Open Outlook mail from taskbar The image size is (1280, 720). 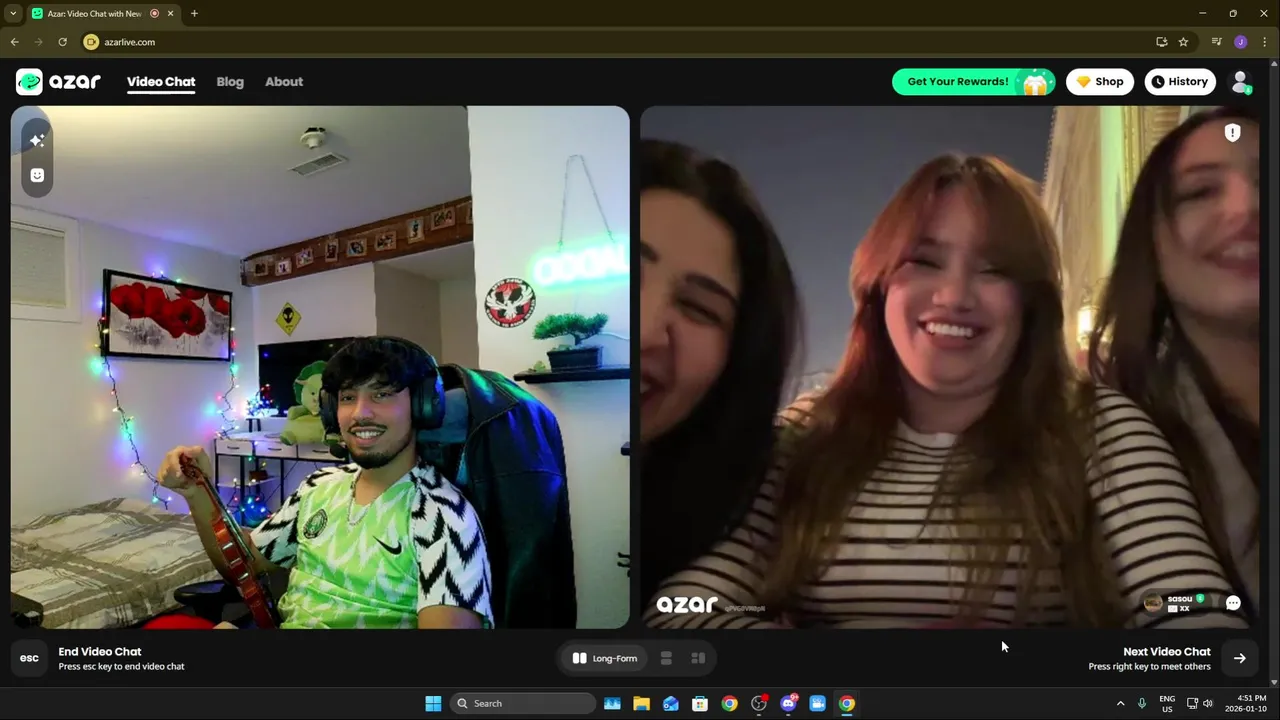pos(671,704)
